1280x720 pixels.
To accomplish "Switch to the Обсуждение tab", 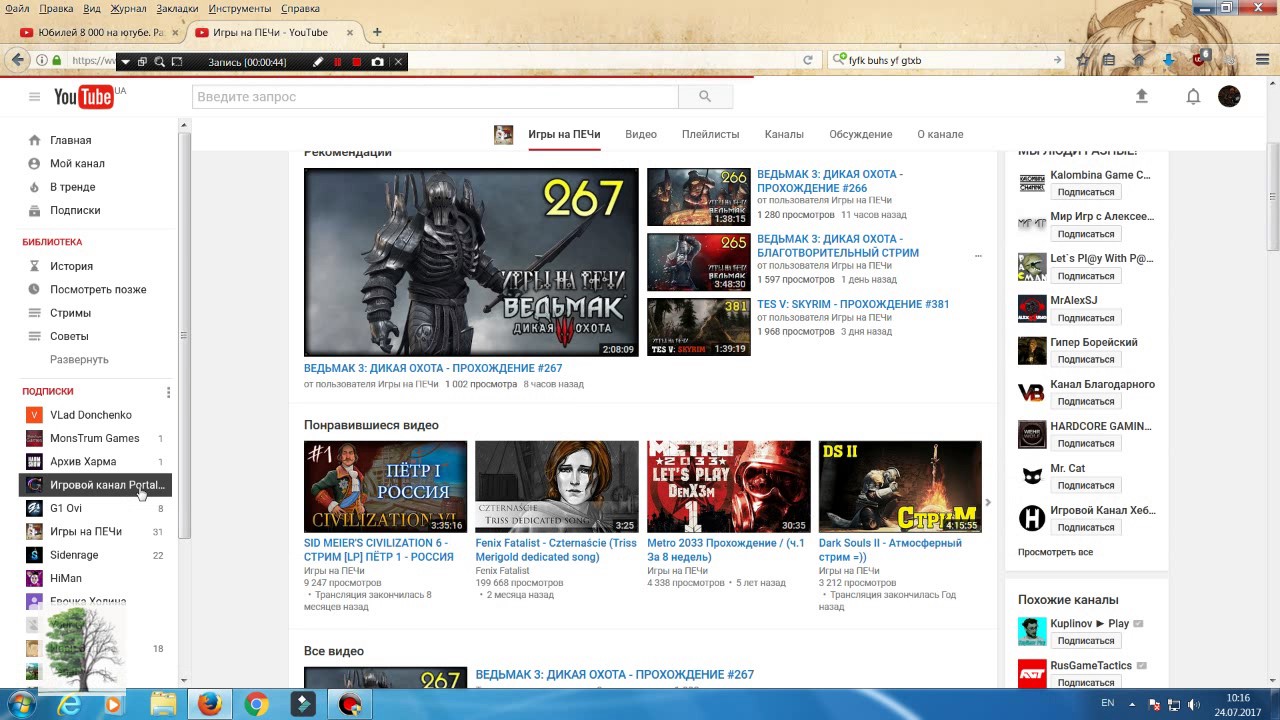I will coord(860,134).
